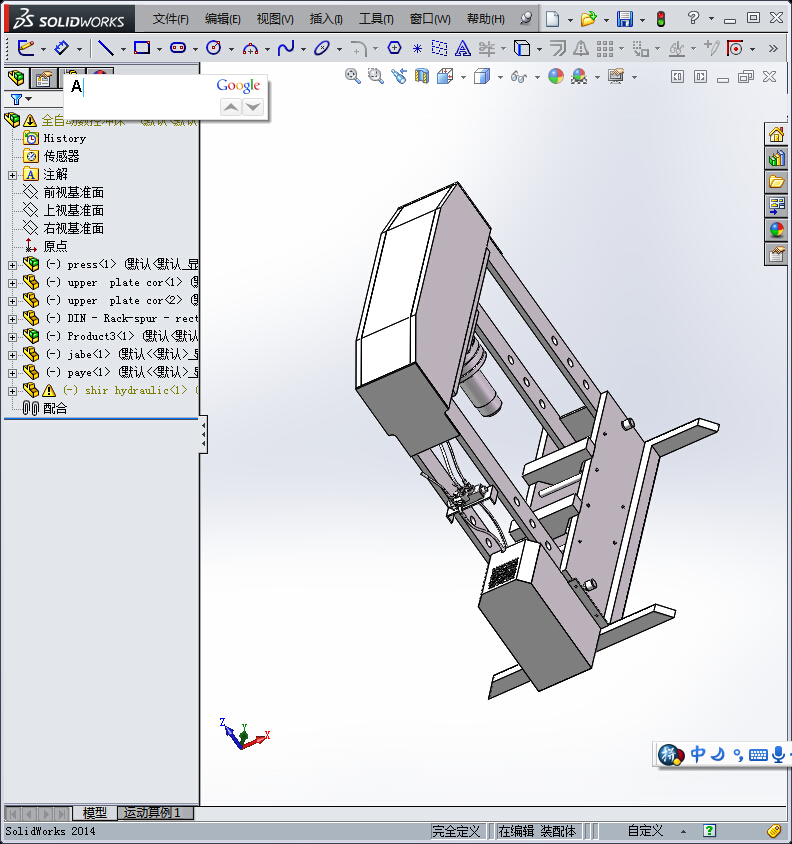The height and width of the screenshot is (844, 792).
Task: Select the Sketch tool
Action: tap(26, 48)
